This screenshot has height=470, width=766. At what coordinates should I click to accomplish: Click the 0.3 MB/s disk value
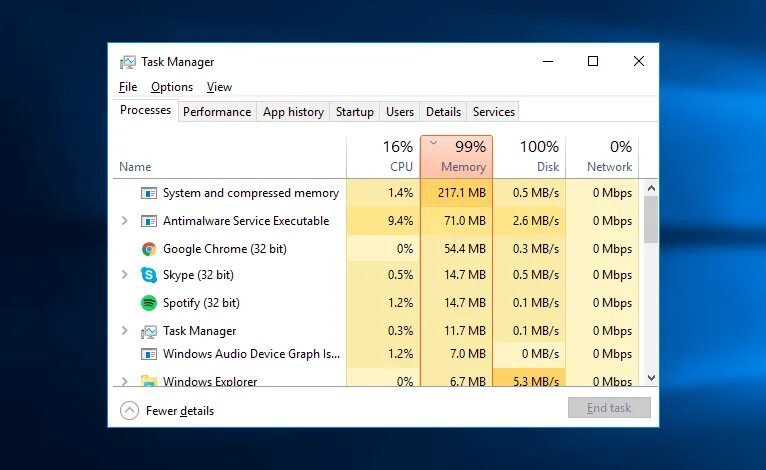pyautogui.click(x=535, y=249)
